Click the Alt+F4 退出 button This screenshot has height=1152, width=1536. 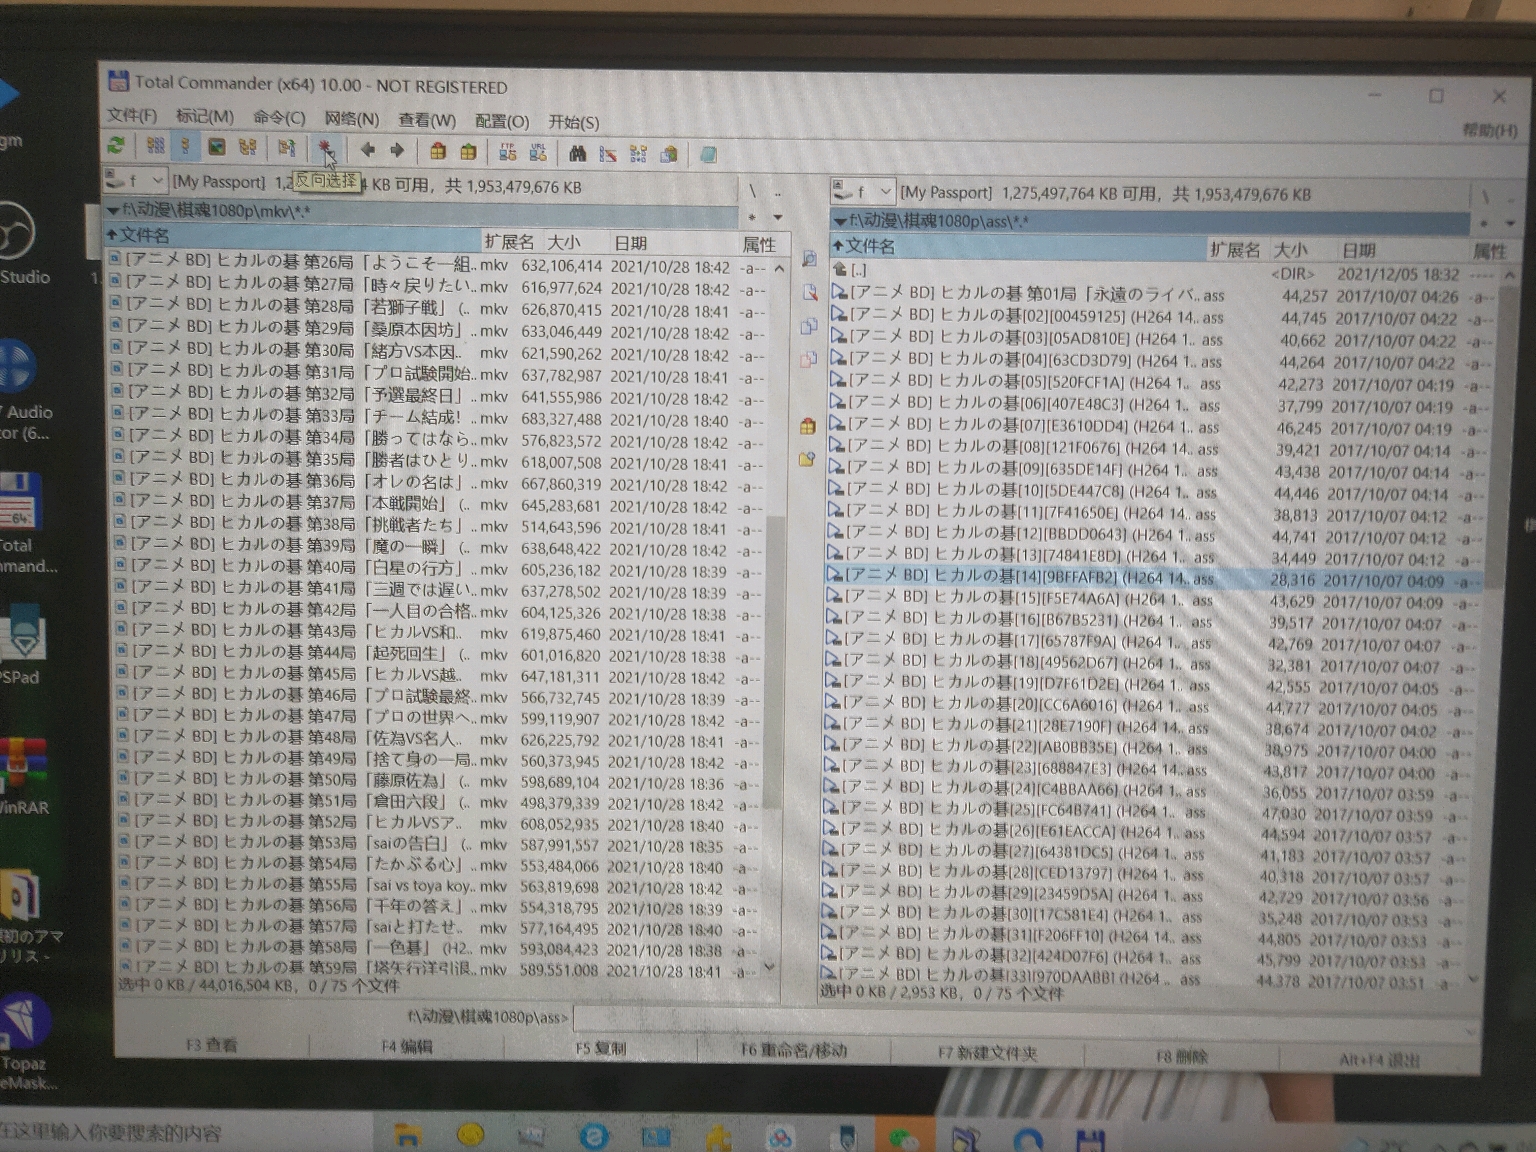[x=1379, y=1060]
